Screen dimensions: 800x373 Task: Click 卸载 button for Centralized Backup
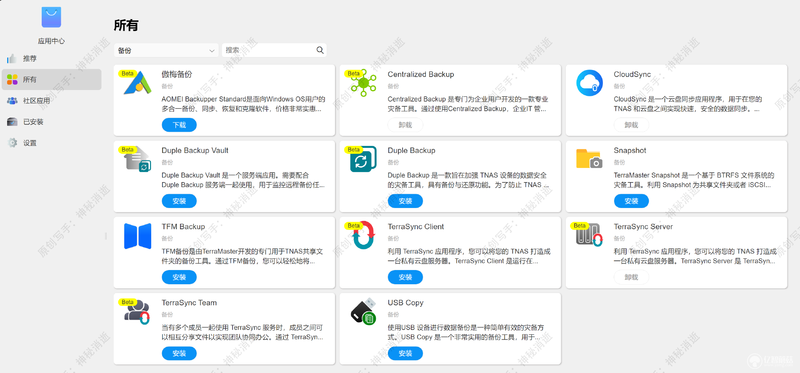click(405, 125)
